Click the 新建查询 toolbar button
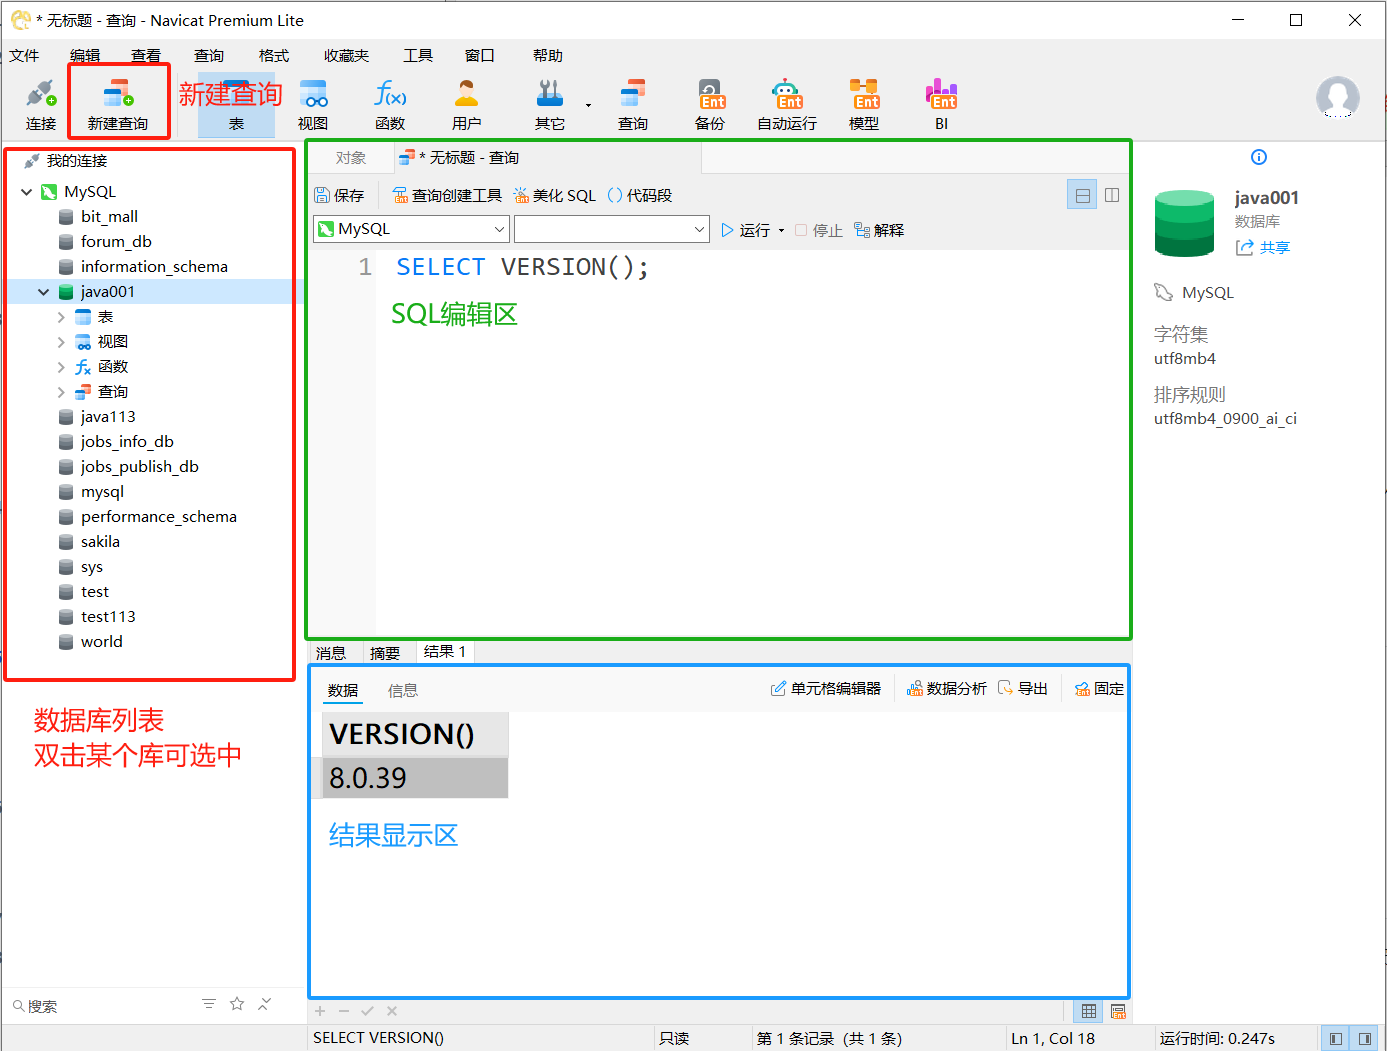The image size is (1387, 1051). click(x=118, y=105)
